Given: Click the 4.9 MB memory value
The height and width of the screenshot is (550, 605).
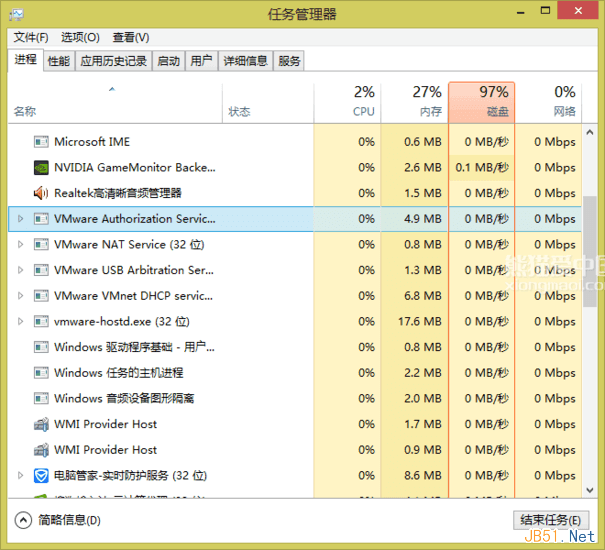Looking at the screenshot, I should point(423,219).
